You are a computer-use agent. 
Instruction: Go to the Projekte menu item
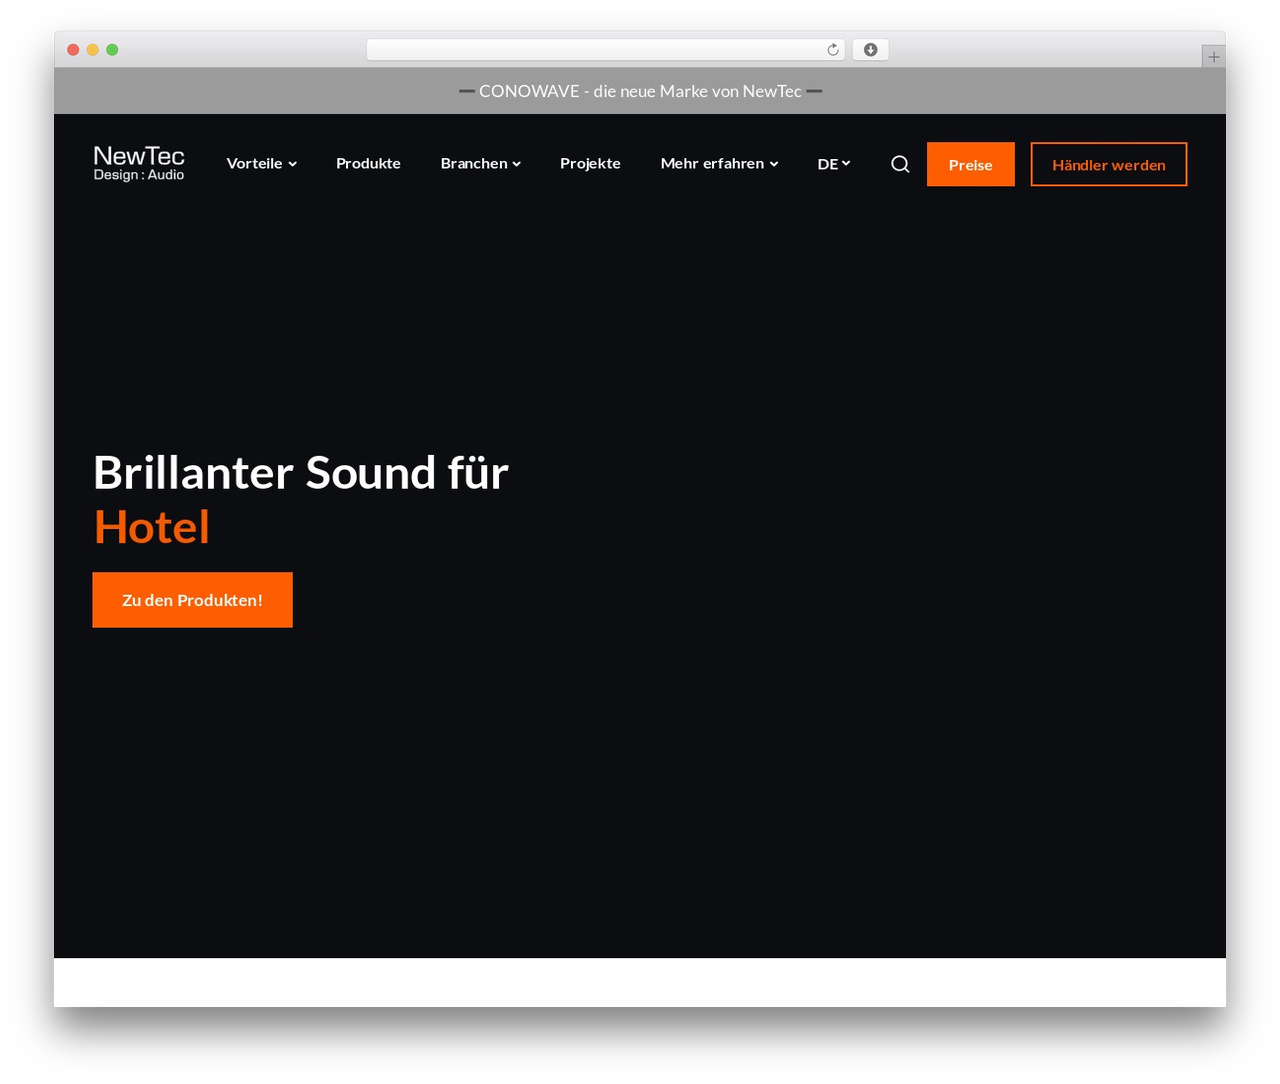pyautogui.click(x=590, y=164)
